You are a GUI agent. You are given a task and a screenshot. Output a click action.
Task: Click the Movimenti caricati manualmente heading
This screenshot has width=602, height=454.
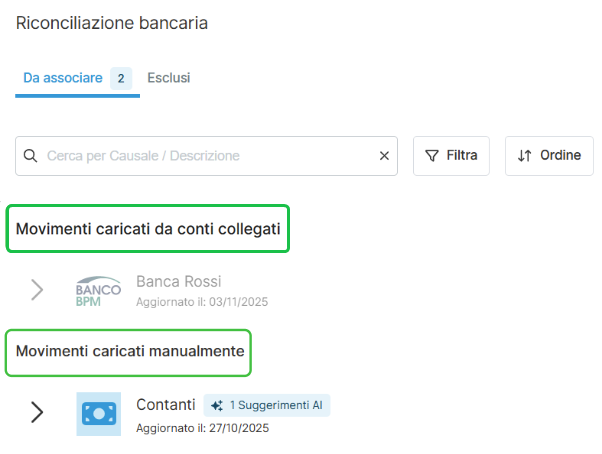130,351
